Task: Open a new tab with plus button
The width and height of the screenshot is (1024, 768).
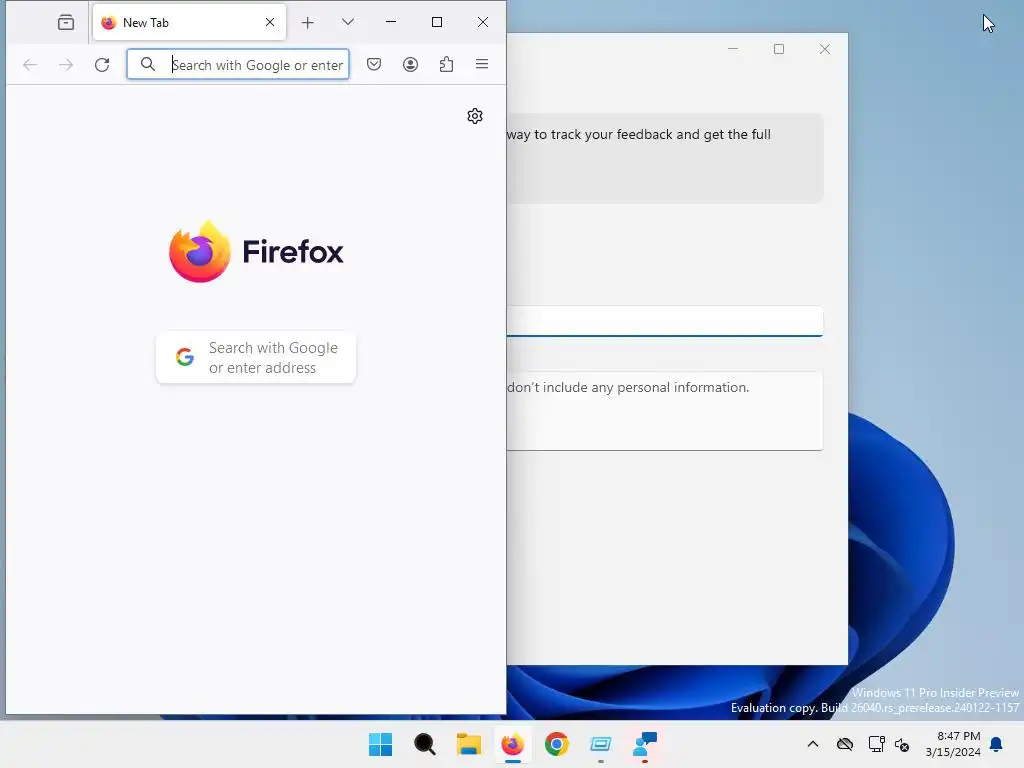Action: 308,23
